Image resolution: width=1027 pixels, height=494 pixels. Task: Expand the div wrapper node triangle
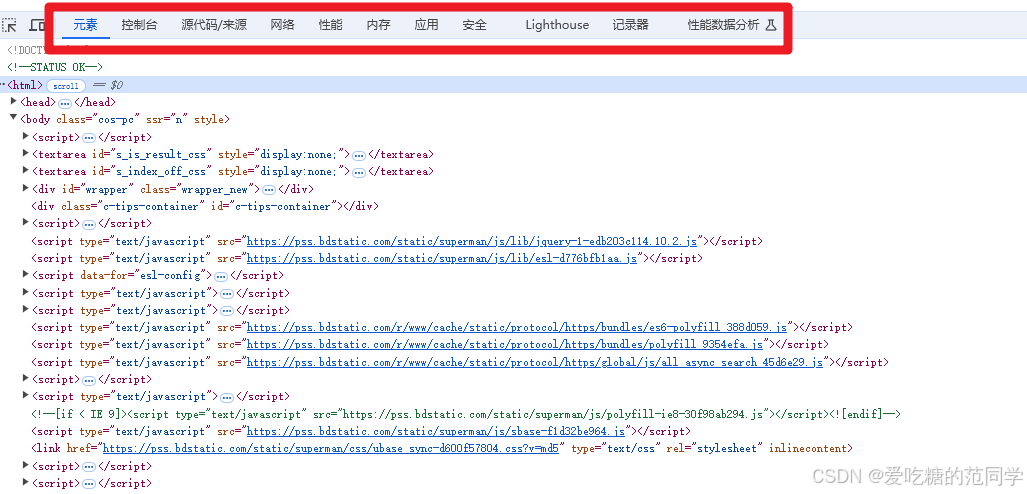[26, 188]
